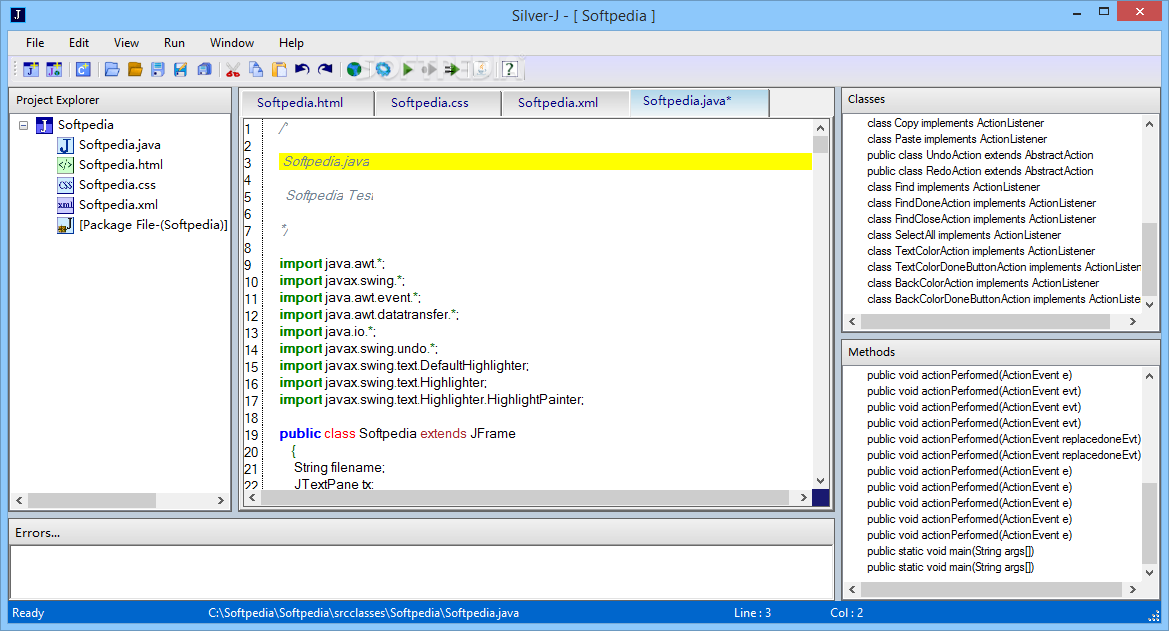Switch to the Softpedia.xml tab
The image size is (1169, 631).
coord(564,103)
